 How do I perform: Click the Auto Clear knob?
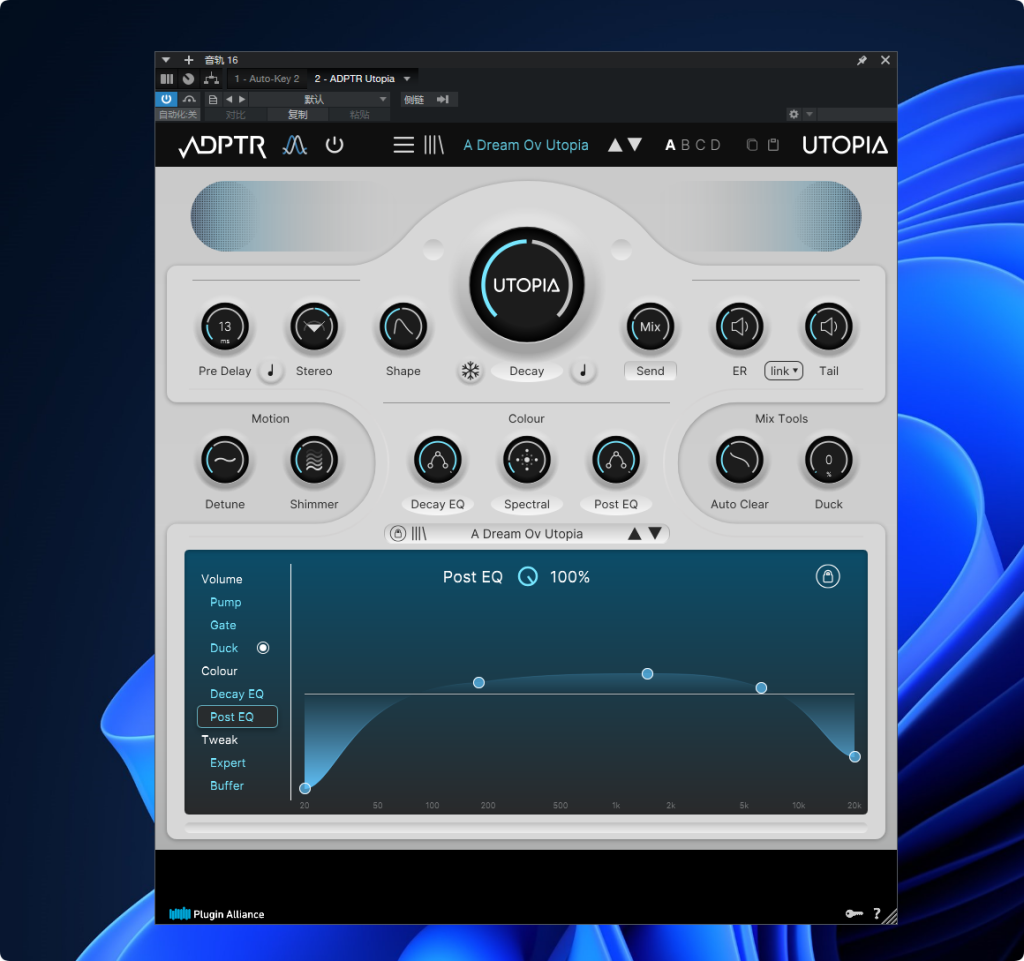(x=739, y=460)
